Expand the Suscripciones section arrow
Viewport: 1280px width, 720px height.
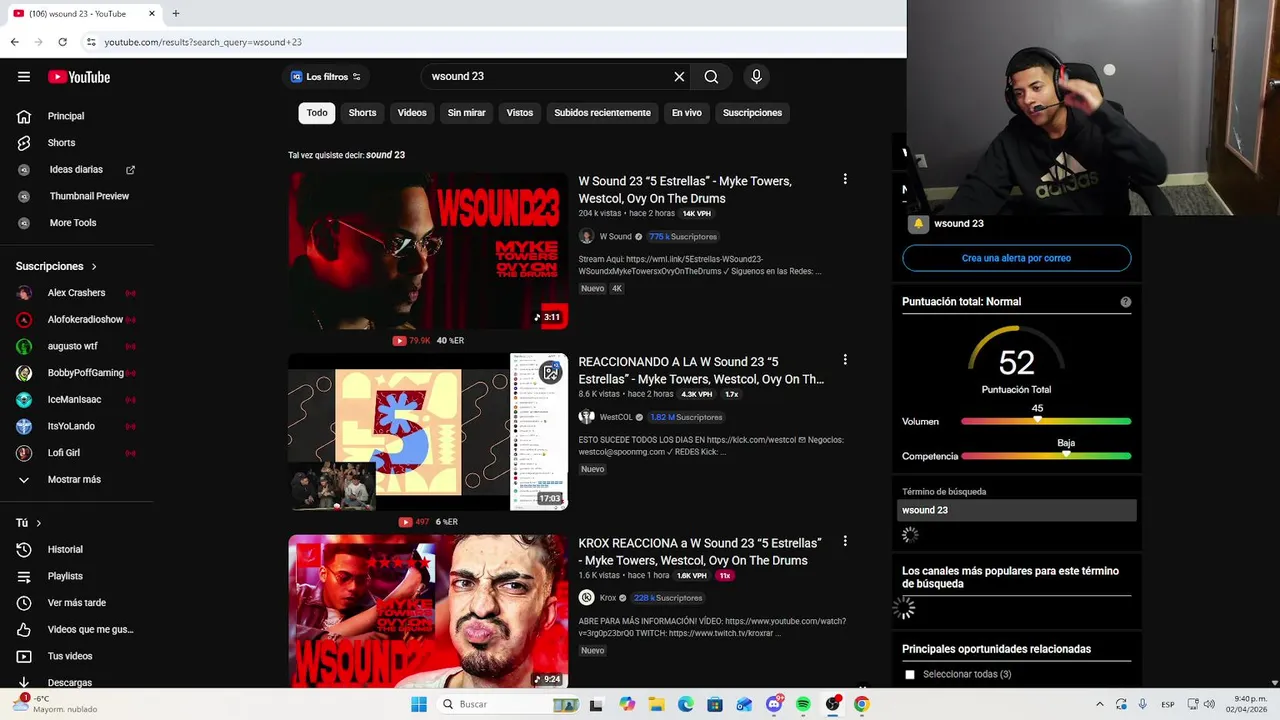point(94,267)
